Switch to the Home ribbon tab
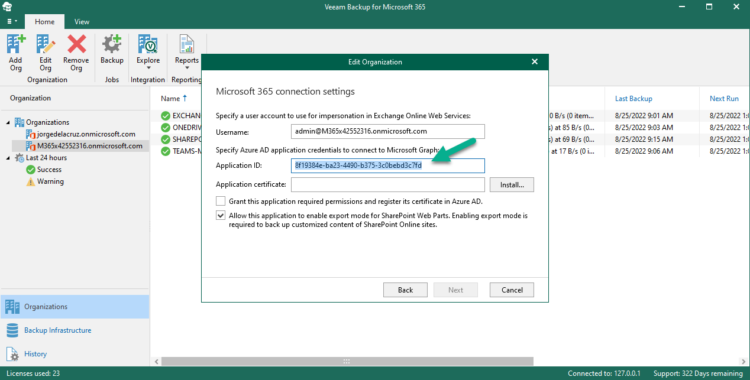This screenshot has width=750, height=380. [x=44, y=22]
